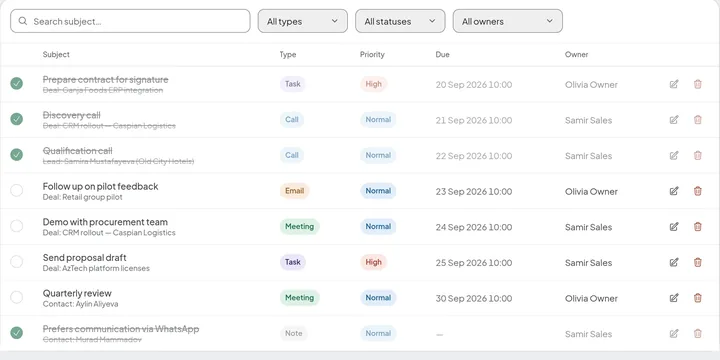Click the Note type badge
The width and height of the screenshot is (720, 360).
coord(293,333)
